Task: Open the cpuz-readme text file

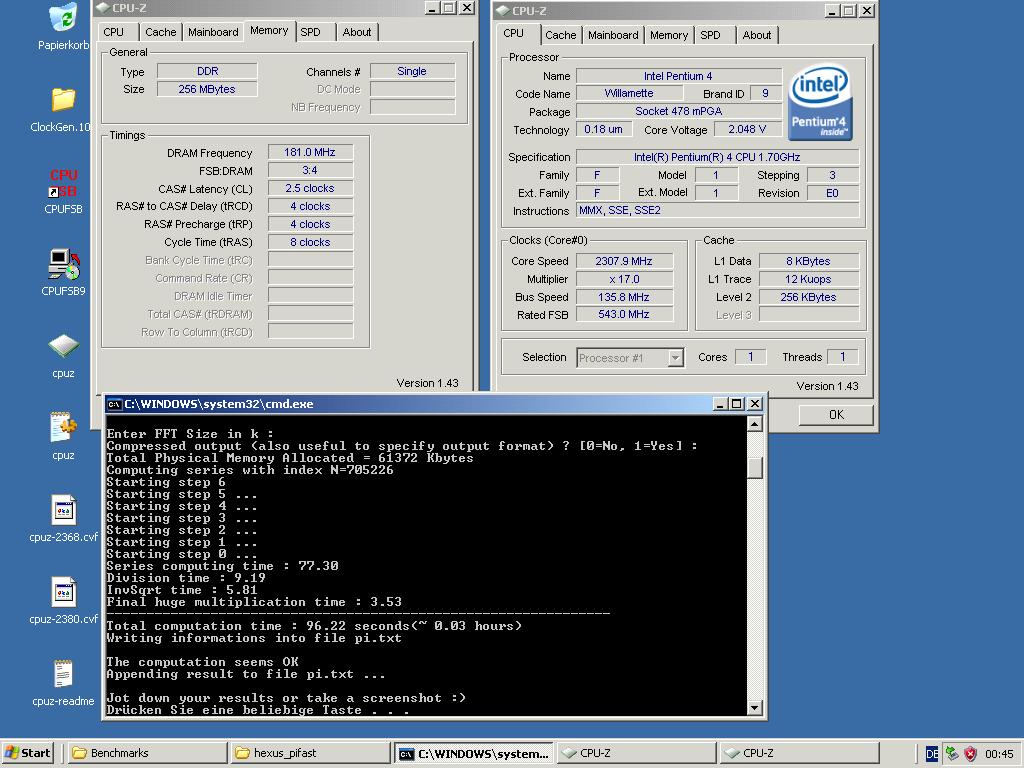Action: pyautogui.click(x=63, y=675)
